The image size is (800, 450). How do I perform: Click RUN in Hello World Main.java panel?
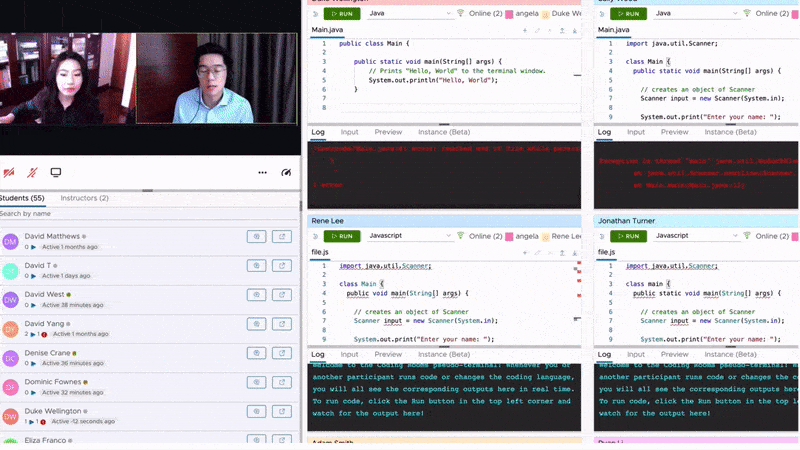(342, 14)
